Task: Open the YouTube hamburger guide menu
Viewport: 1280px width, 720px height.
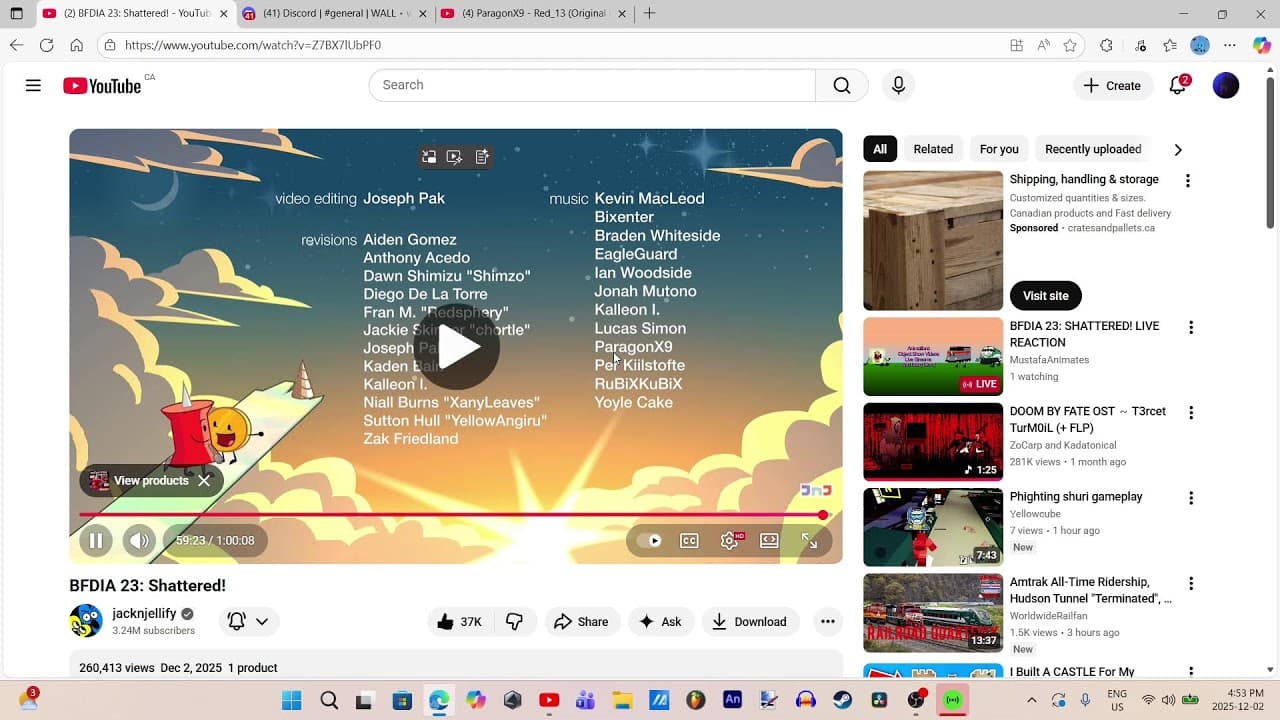Action: coord(33,85)
